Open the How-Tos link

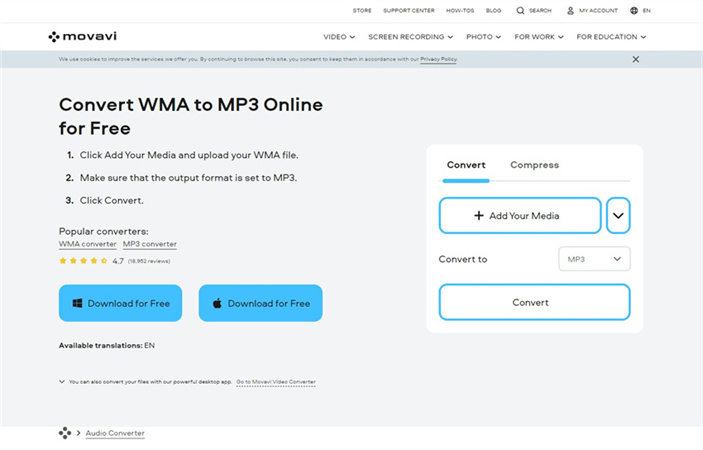tap(460, 10)
